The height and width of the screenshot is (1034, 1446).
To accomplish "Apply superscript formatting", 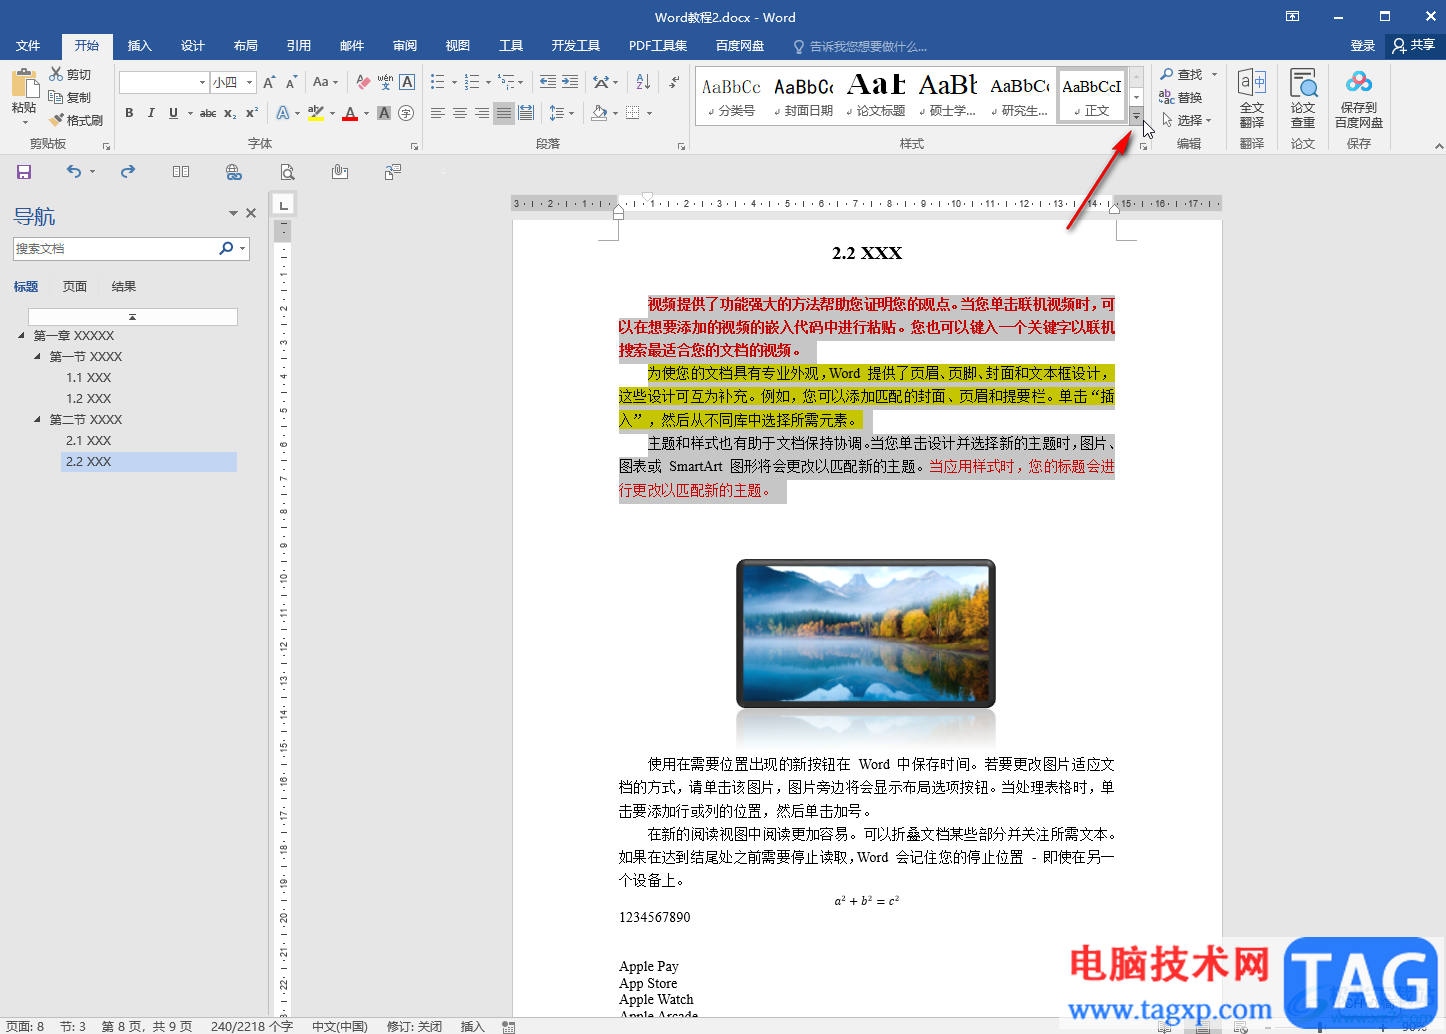I will (x=252, y=113).
